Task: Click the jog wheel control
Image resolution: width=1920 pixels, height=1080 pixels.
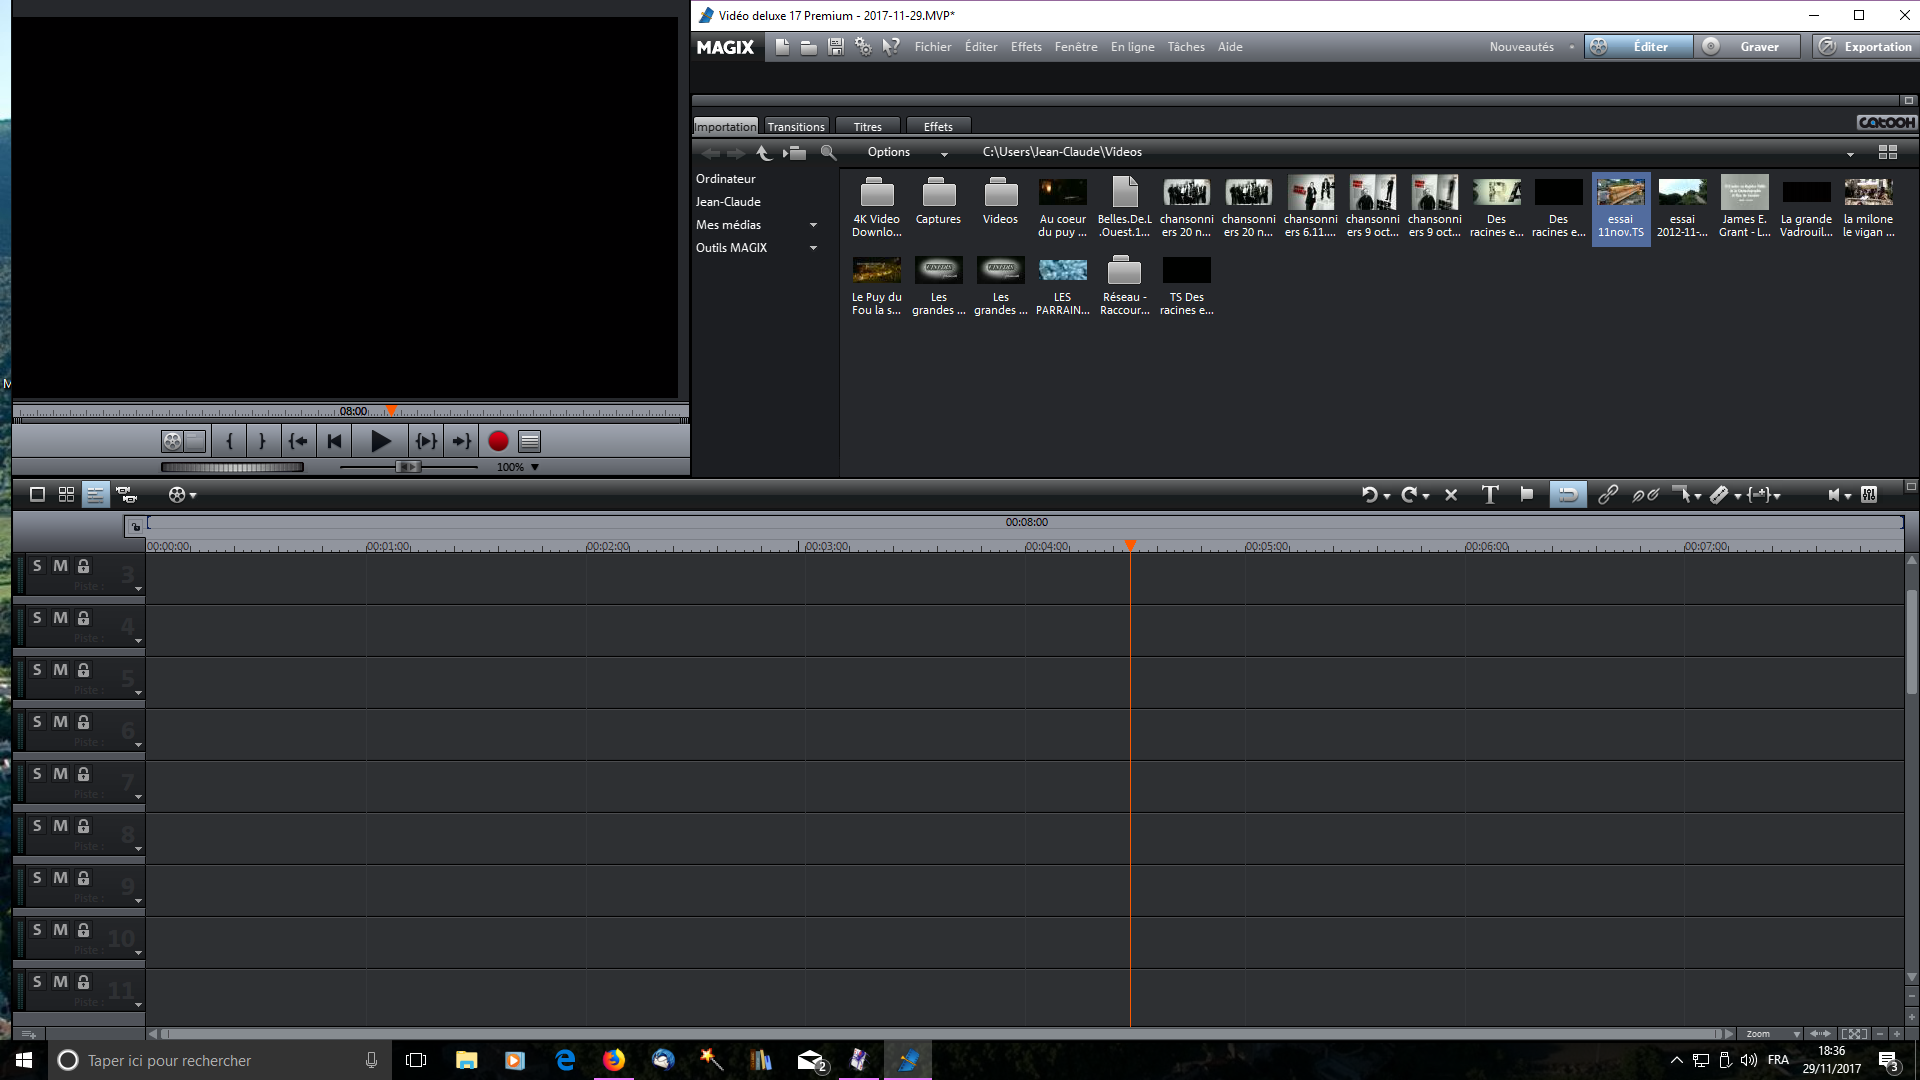Action: 232,467
